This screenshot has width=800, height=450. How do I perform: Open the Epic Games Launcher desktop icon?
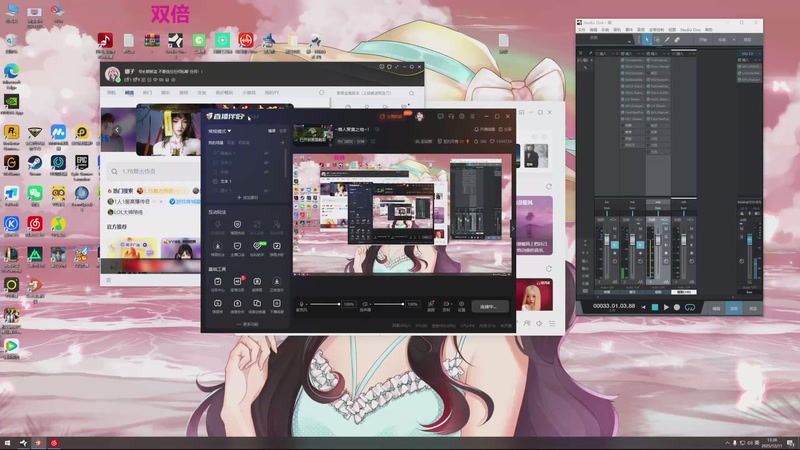coord(82,167)
